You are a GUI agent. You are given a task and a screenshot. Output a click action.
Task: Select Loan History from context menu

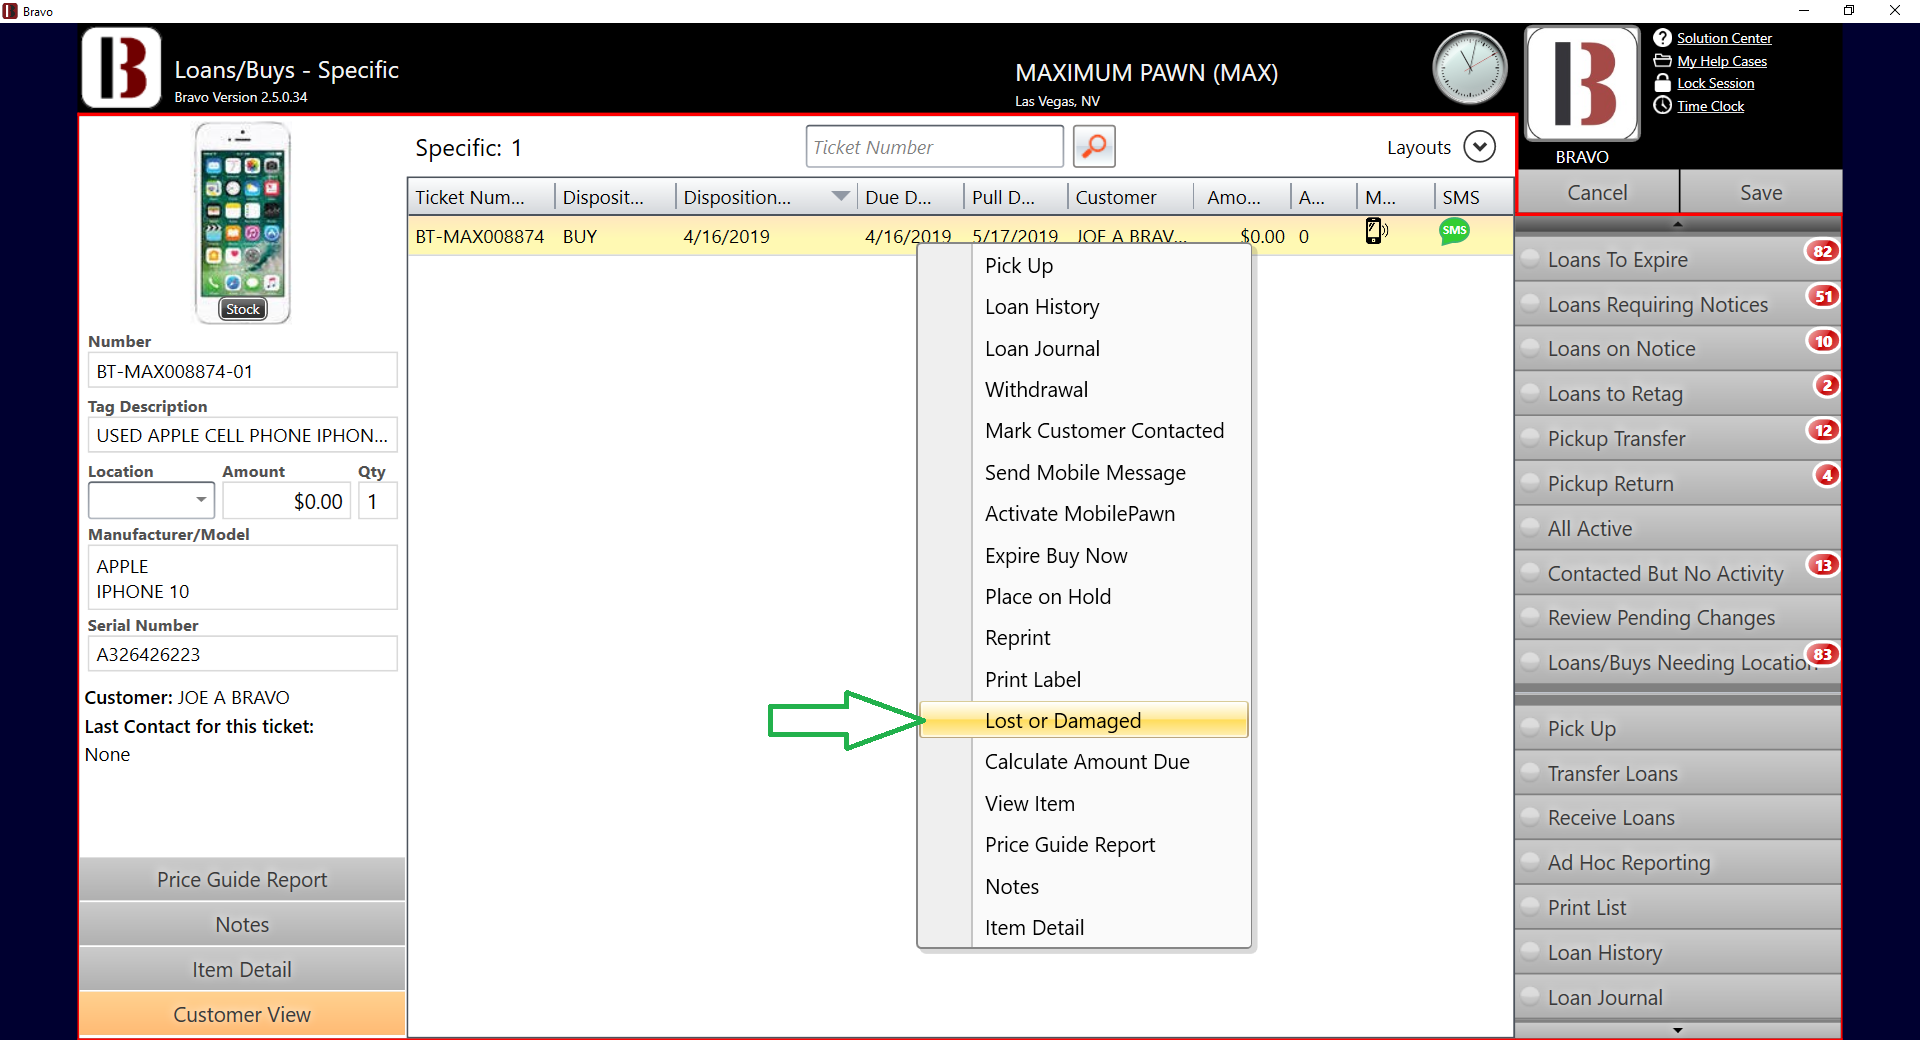1084,307
